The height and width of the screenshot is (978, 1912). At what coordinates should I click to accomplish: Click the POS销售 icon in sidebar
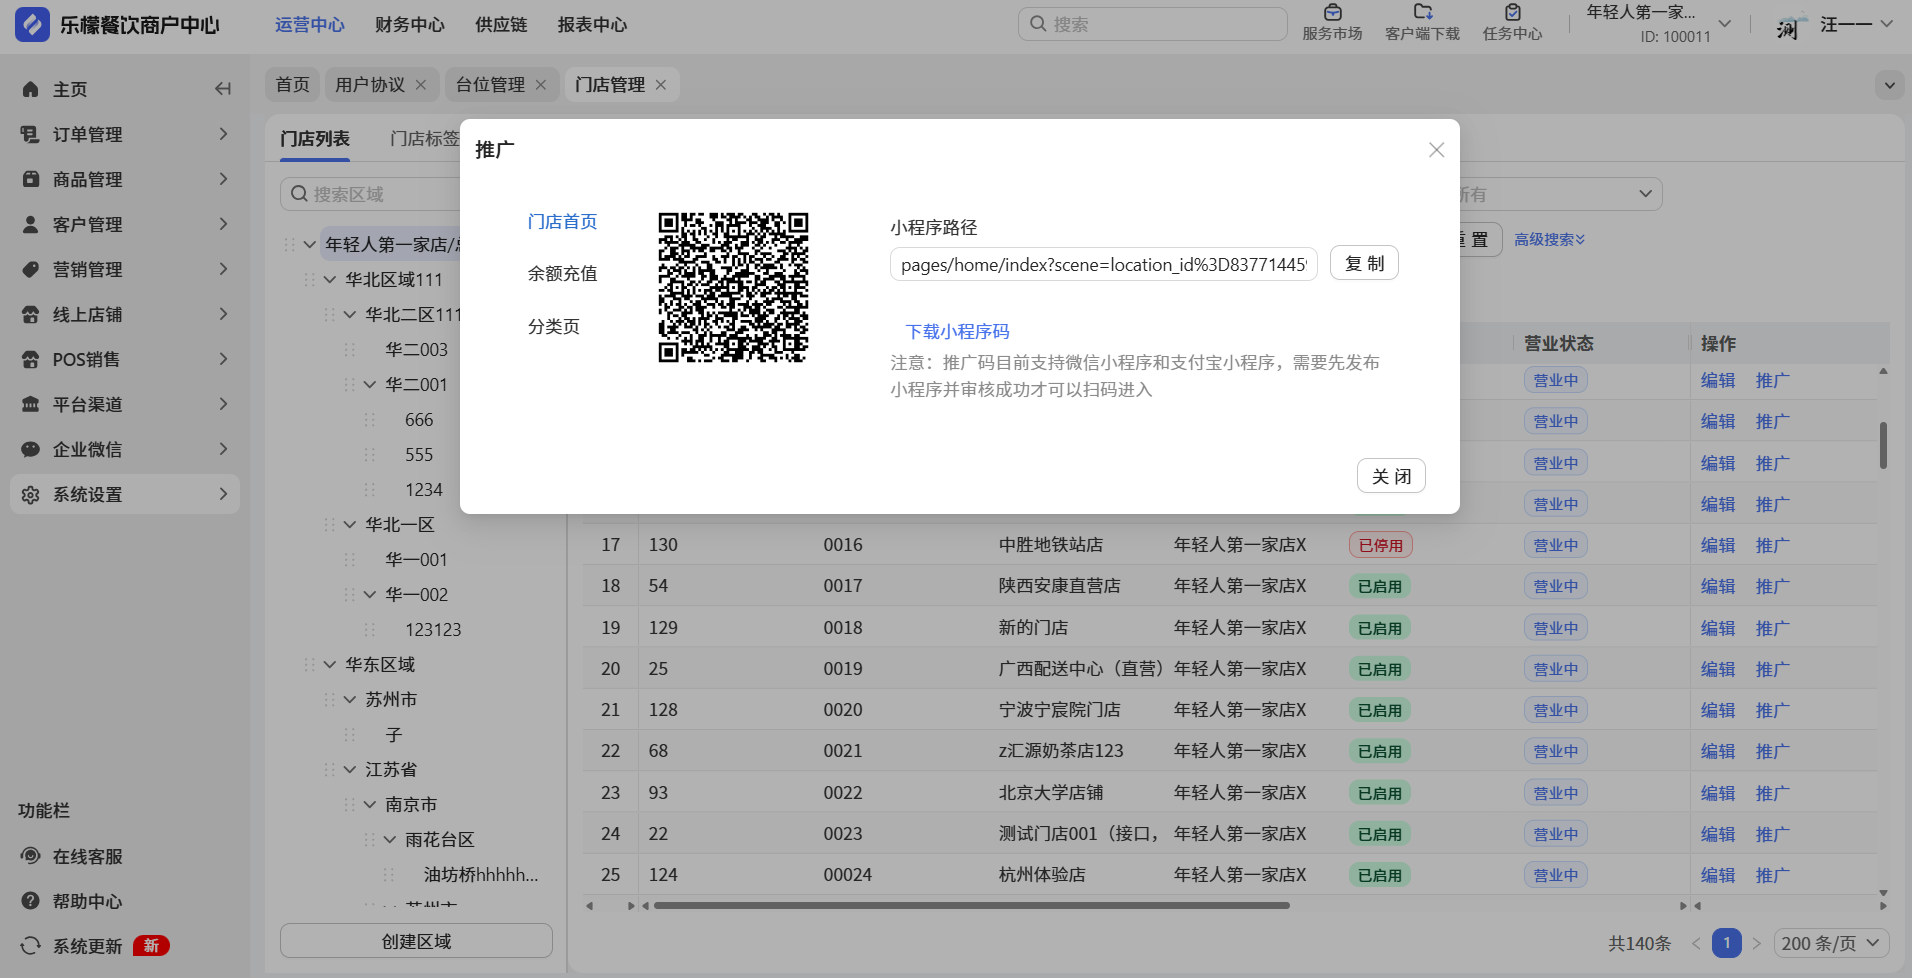(31, 359)
